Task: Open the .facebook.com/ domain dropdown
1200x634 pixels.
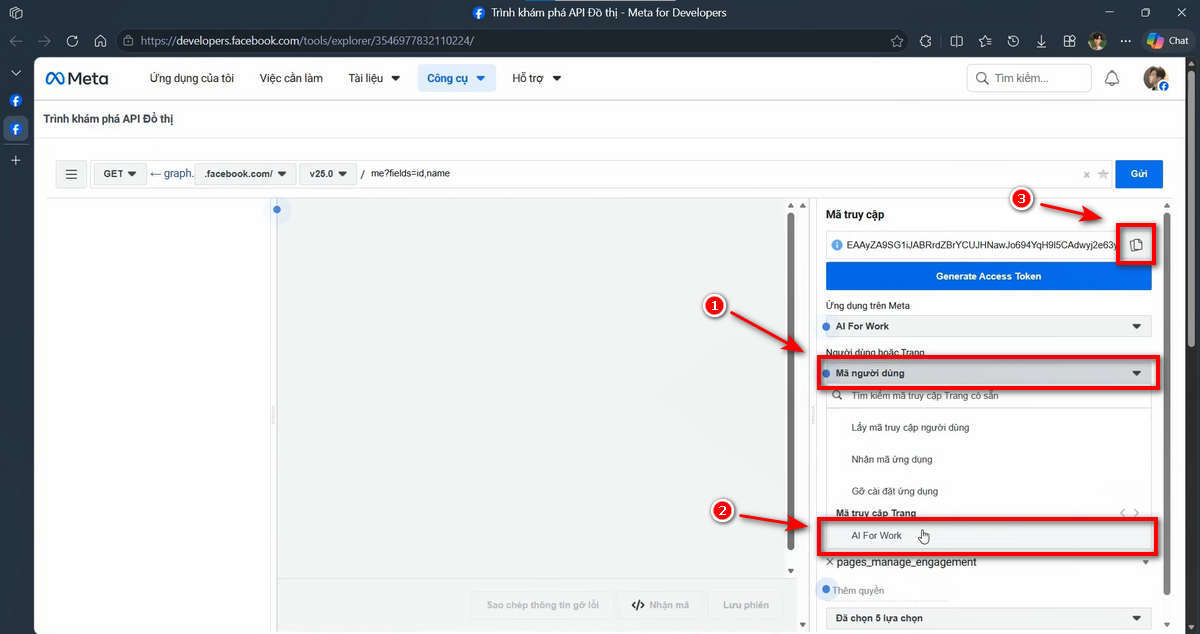Action: 245,174
